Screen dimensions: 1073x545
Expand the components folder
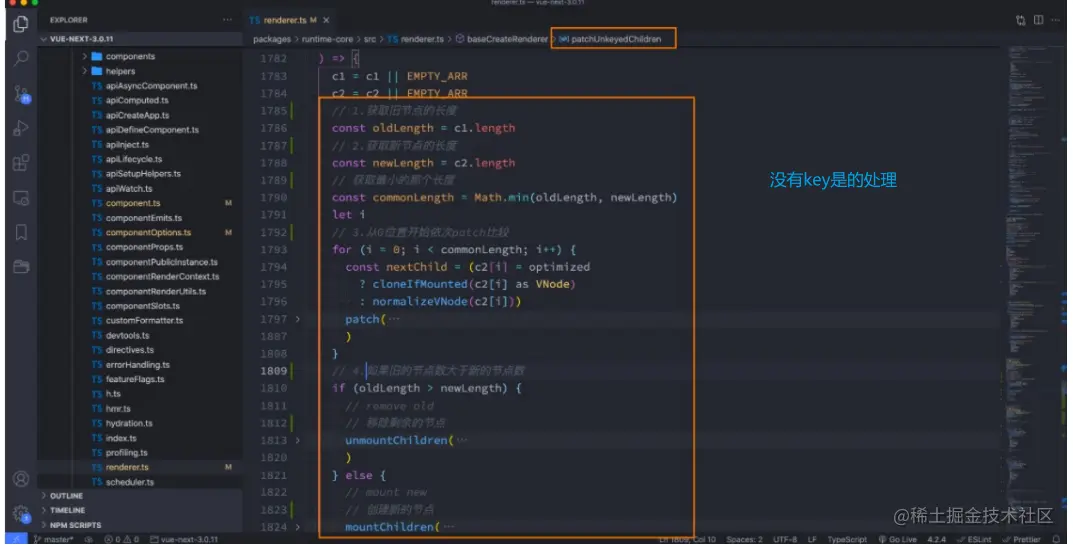click(x=85, y=56)
